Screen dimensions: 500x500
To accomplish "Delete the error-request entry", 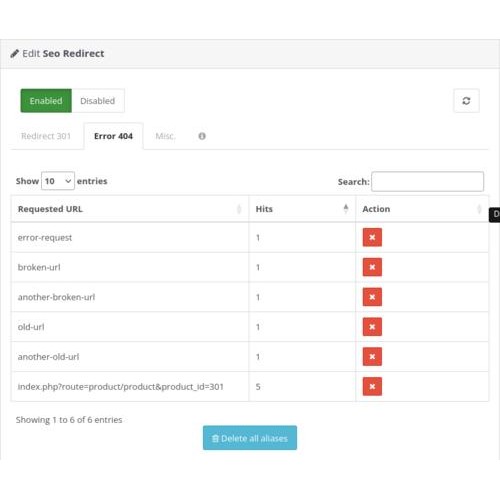I will pos(372,237).
